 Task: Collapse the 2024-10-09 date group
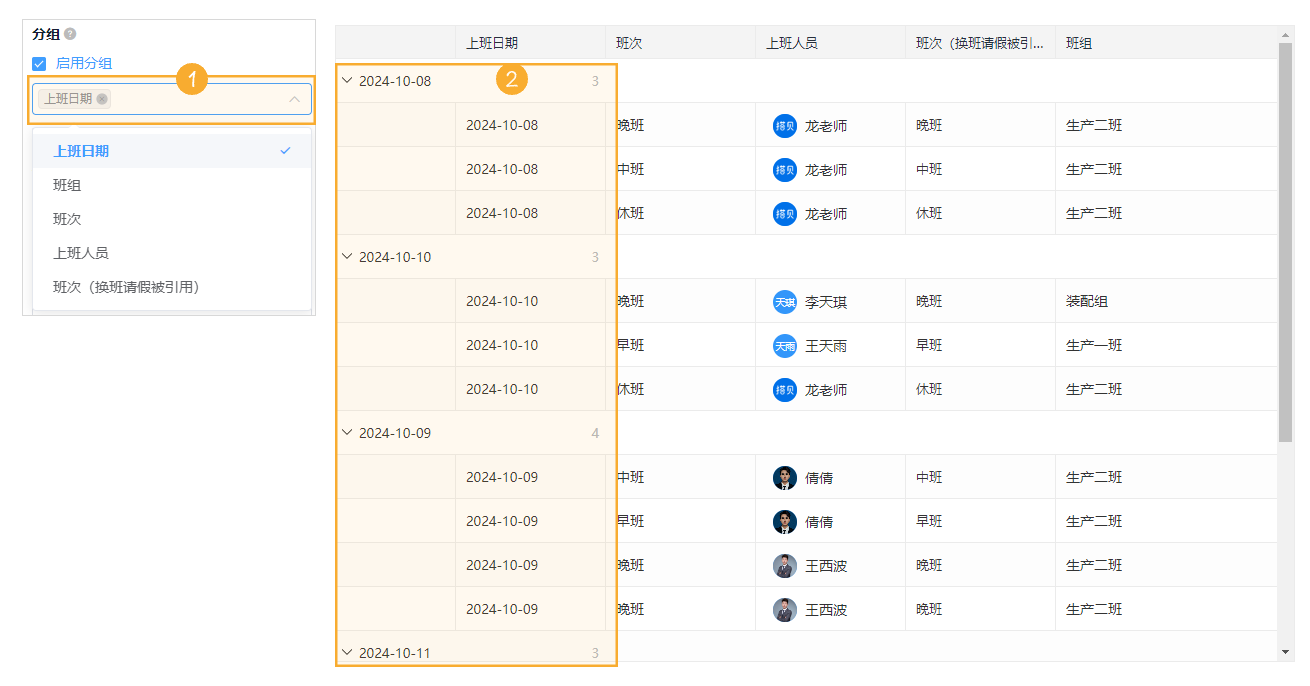(347, 433)
